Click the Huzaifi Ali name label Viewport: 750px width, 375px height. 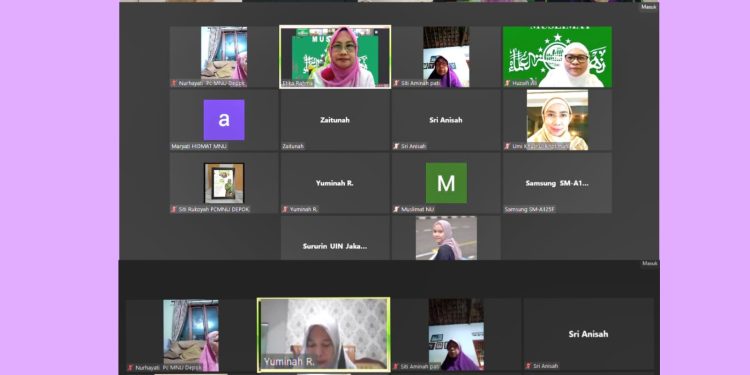(x=525, y=83)
